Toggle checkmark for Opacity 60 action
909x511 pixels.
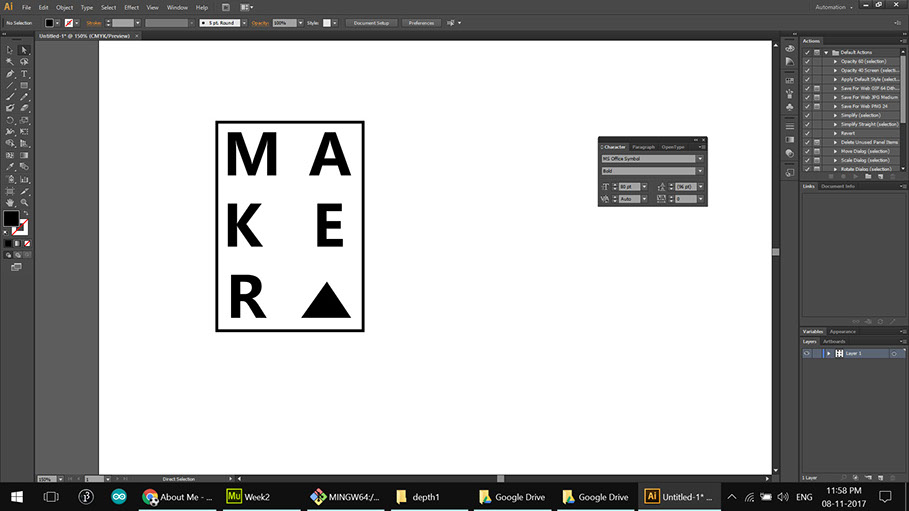tap(807, 61)
